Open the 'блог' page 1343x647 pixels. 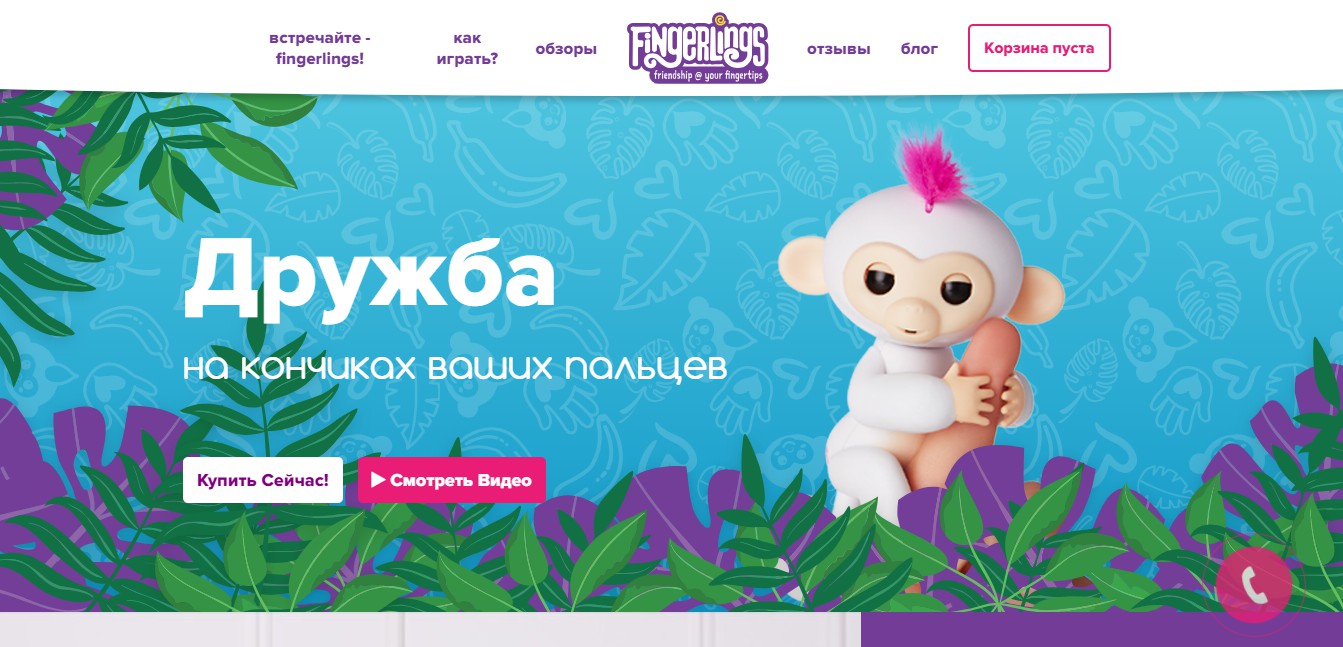[919, 49]
